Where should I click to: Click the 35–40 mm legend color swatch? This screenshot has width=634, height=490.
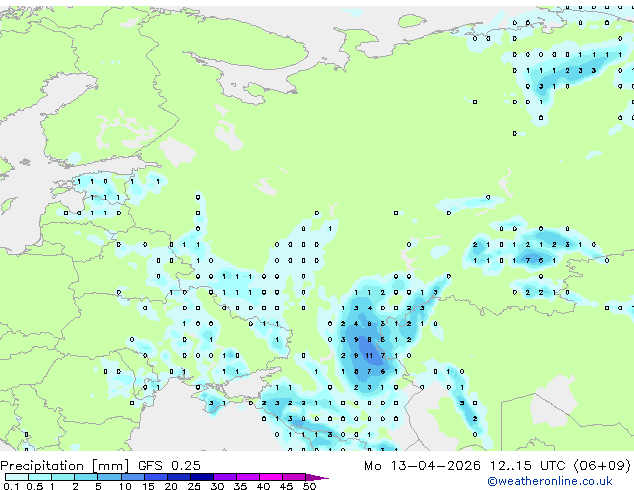point(247,477)
